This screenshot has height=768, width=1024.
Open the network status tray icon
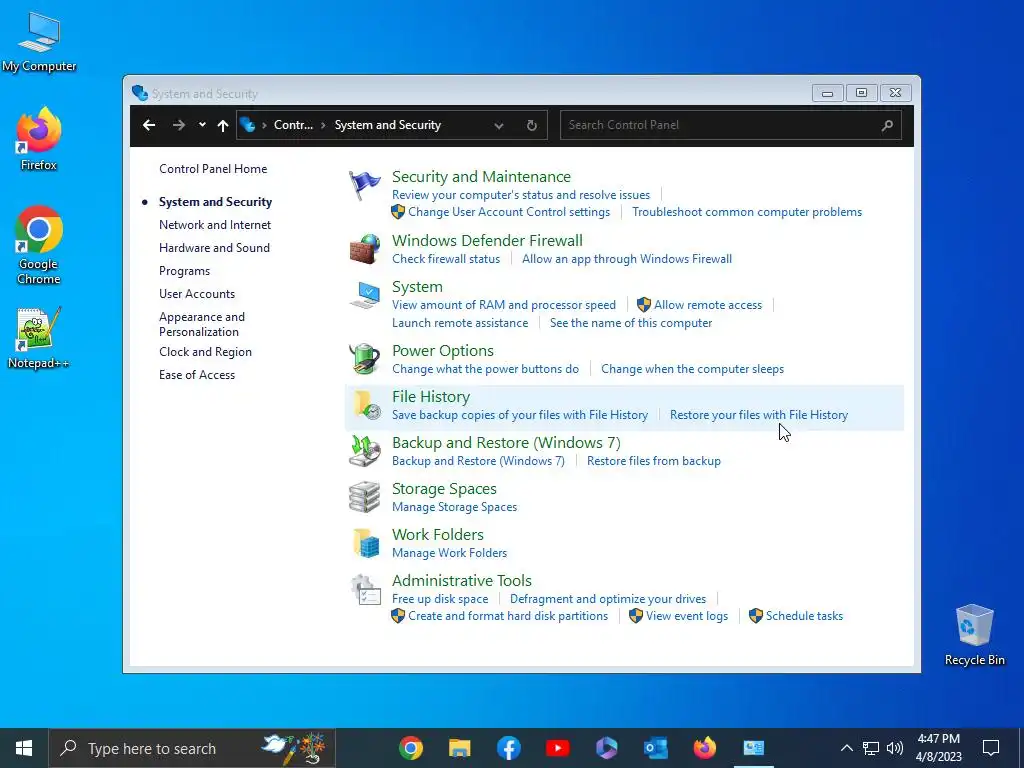pyautogui.click(x=871, y=748)
